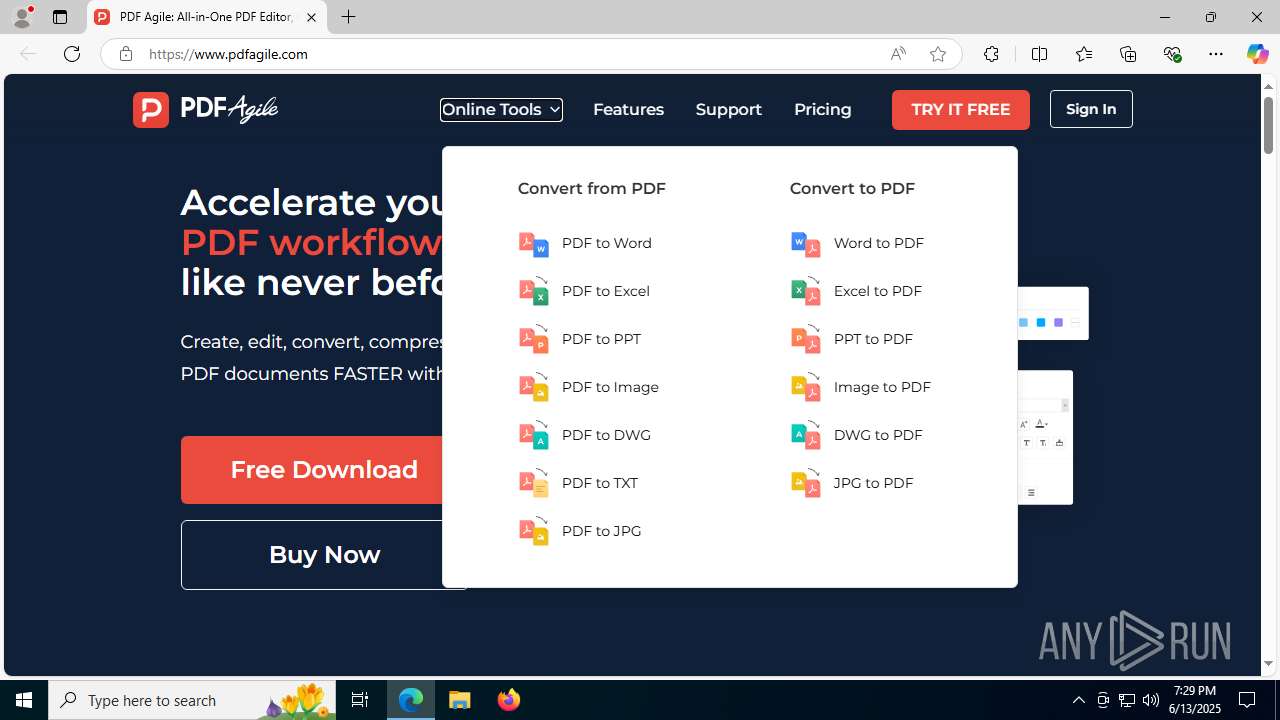Click the PDF to JPG icon

tap(534, 531)
